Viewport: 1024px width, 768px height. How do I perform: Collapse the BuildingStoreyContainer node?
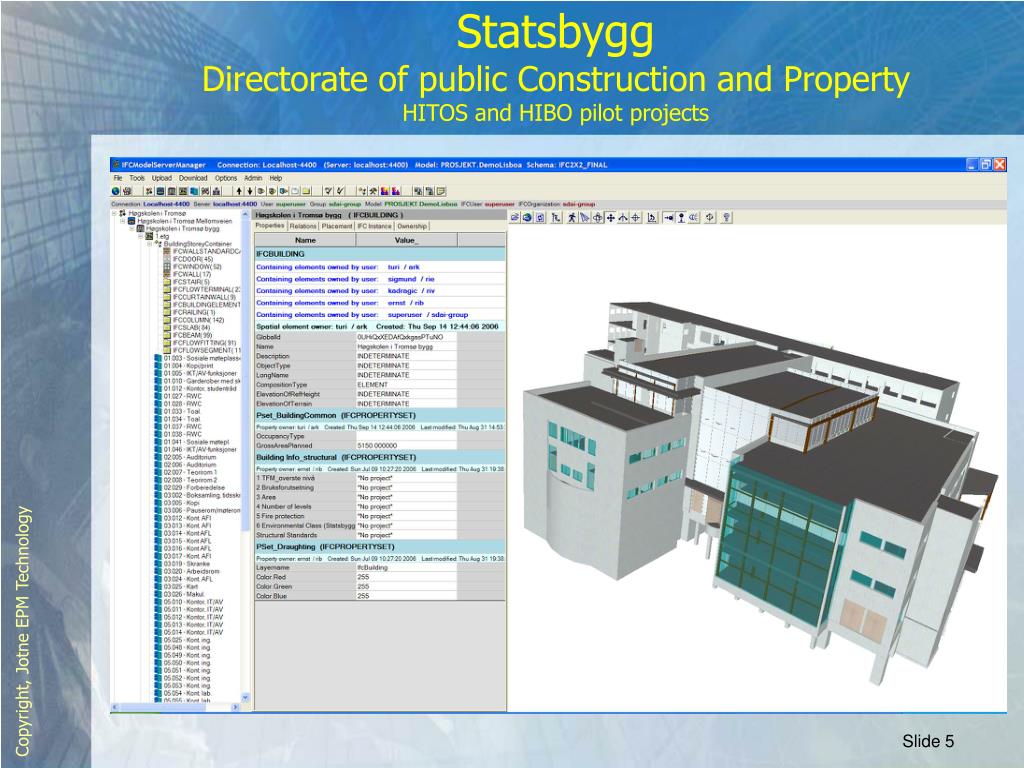pyautogui.click(x=150, y=244)
